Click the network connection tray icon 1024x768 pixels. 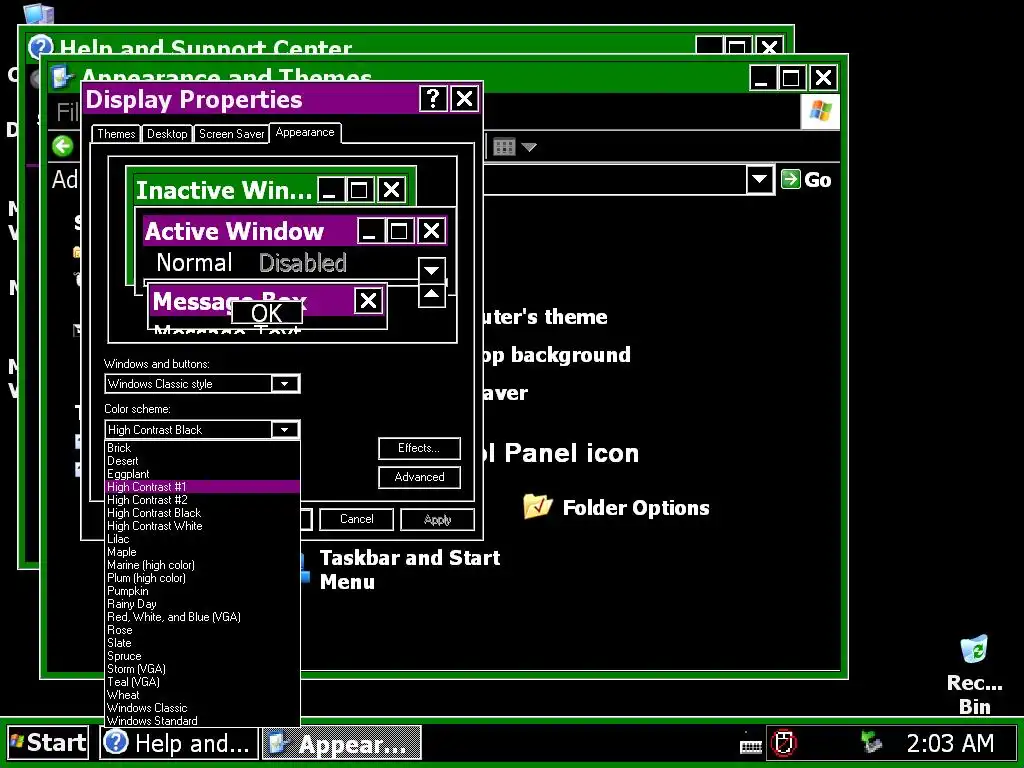(871, 742)
